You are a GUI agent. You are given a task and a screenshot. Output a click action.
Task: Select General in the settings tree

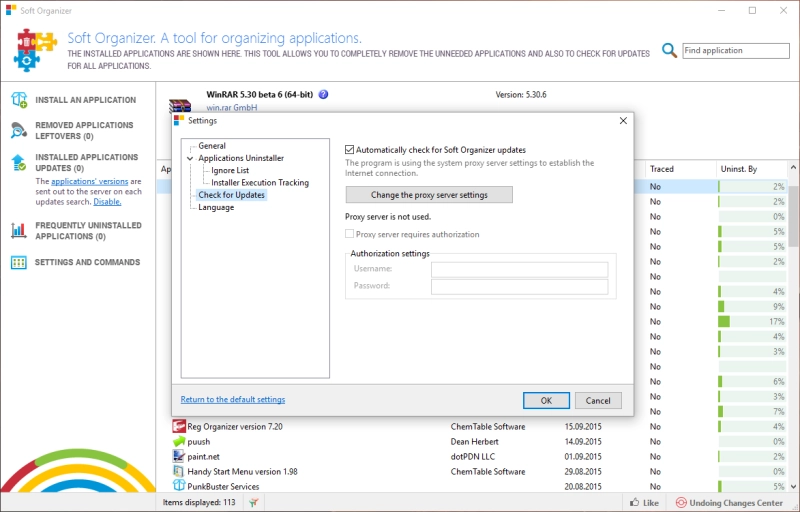point(212,146)
